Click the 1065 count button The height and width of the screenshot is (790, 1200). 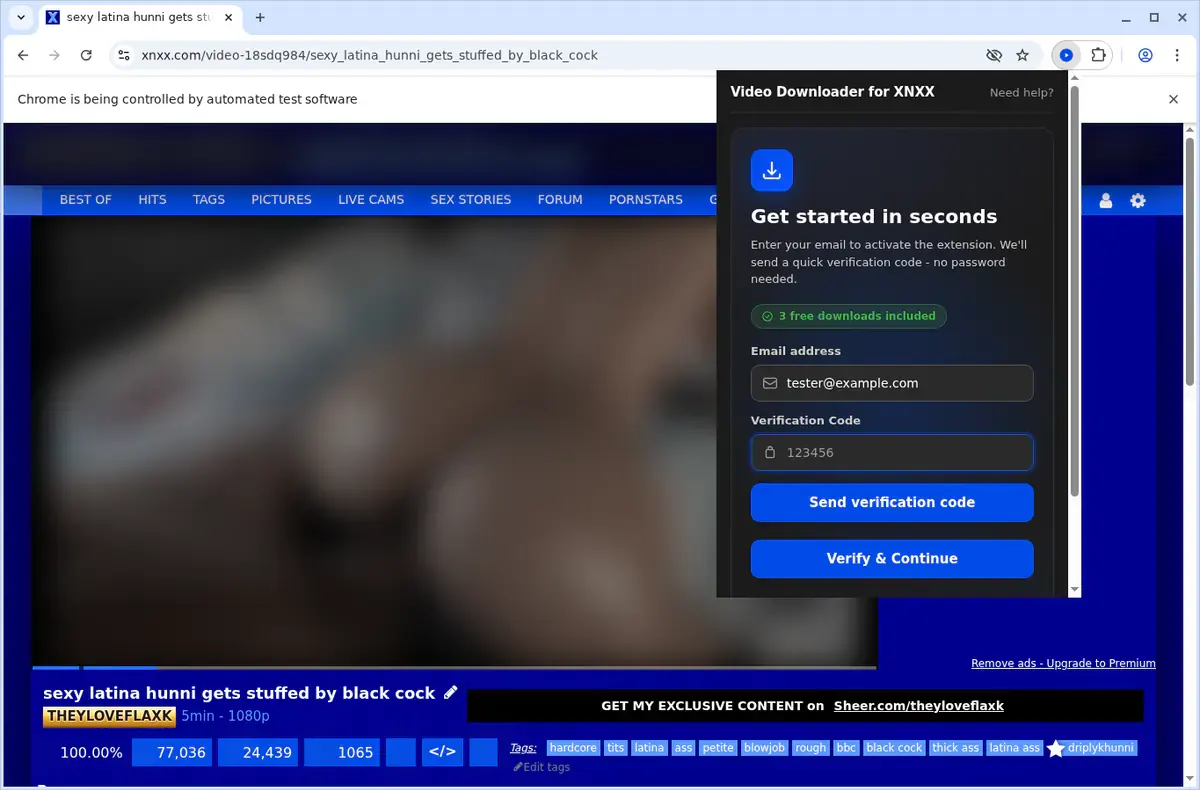(344, 752)
